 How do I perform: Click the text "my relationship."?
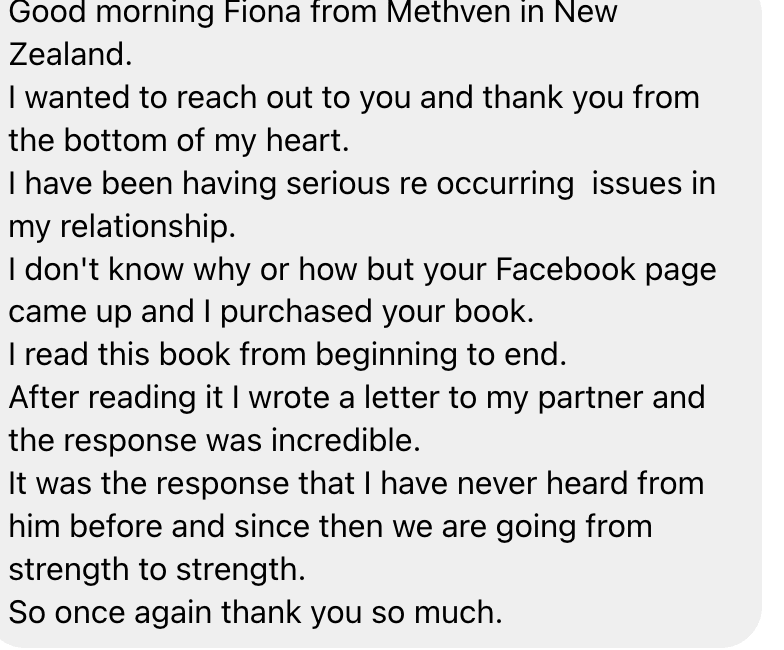click(x=122, y=227)
